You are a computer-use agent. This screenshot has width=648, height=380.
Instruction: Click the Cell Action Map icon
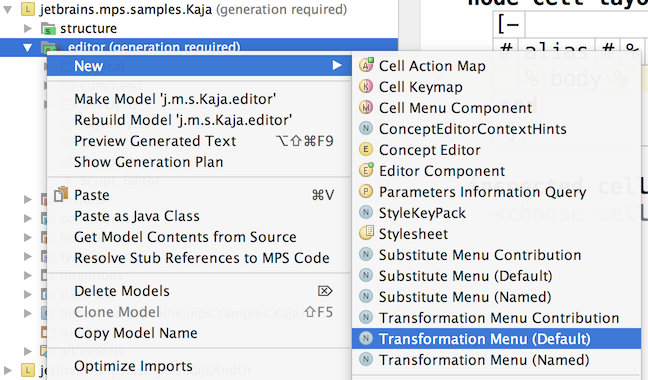(x=366, y=65)
